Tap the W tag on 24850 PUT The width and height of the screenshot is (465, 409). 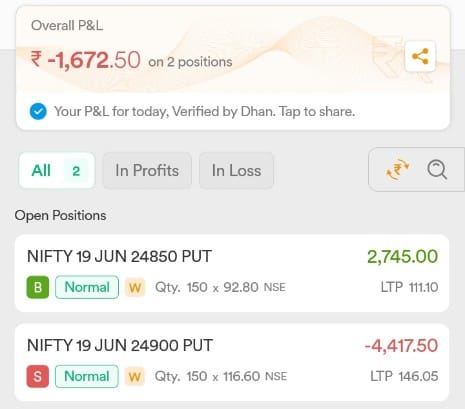135,287
